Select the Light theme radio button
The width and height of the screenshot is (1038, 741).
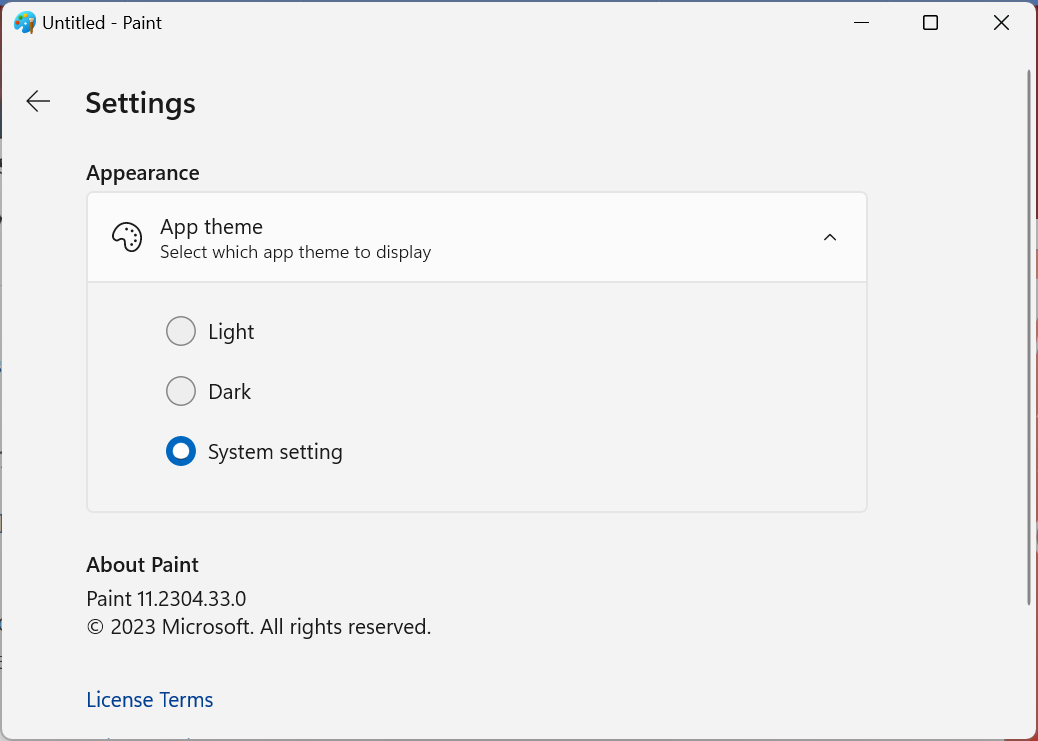point(181,331)
